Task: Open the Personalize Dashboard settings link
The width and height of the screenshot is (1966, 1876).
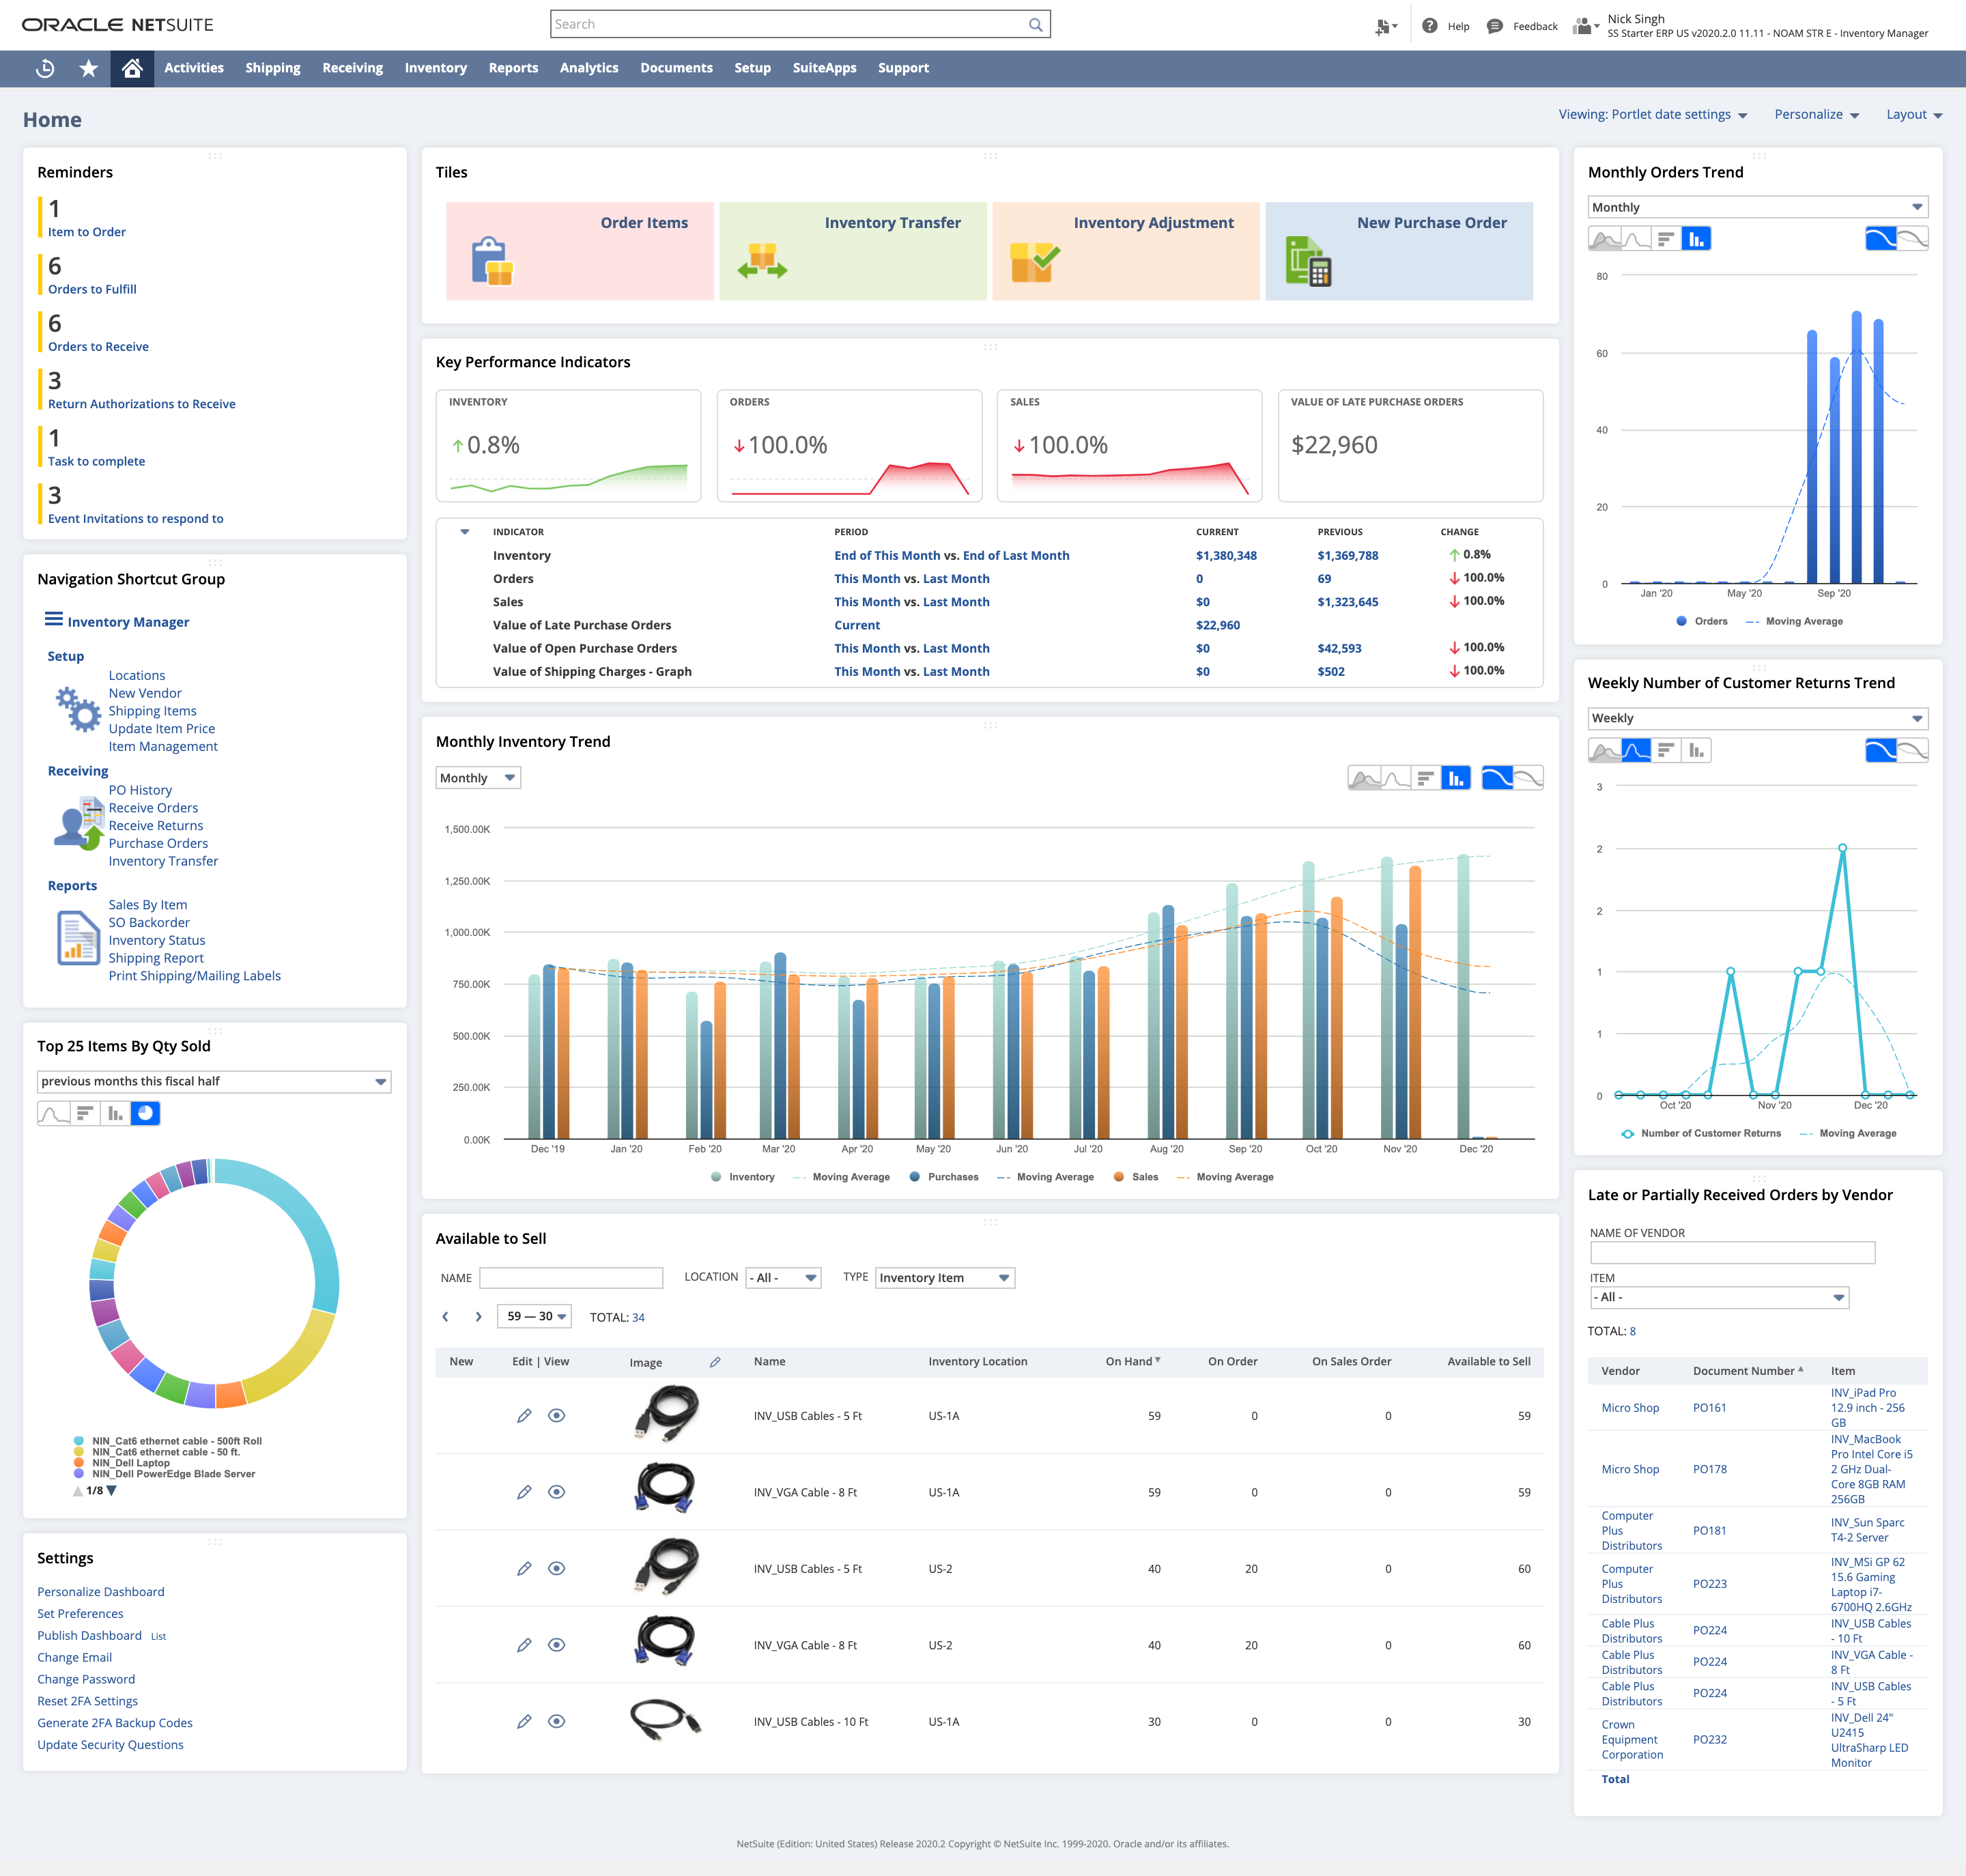Action: pyautogui.click(x=101, y=1592)
